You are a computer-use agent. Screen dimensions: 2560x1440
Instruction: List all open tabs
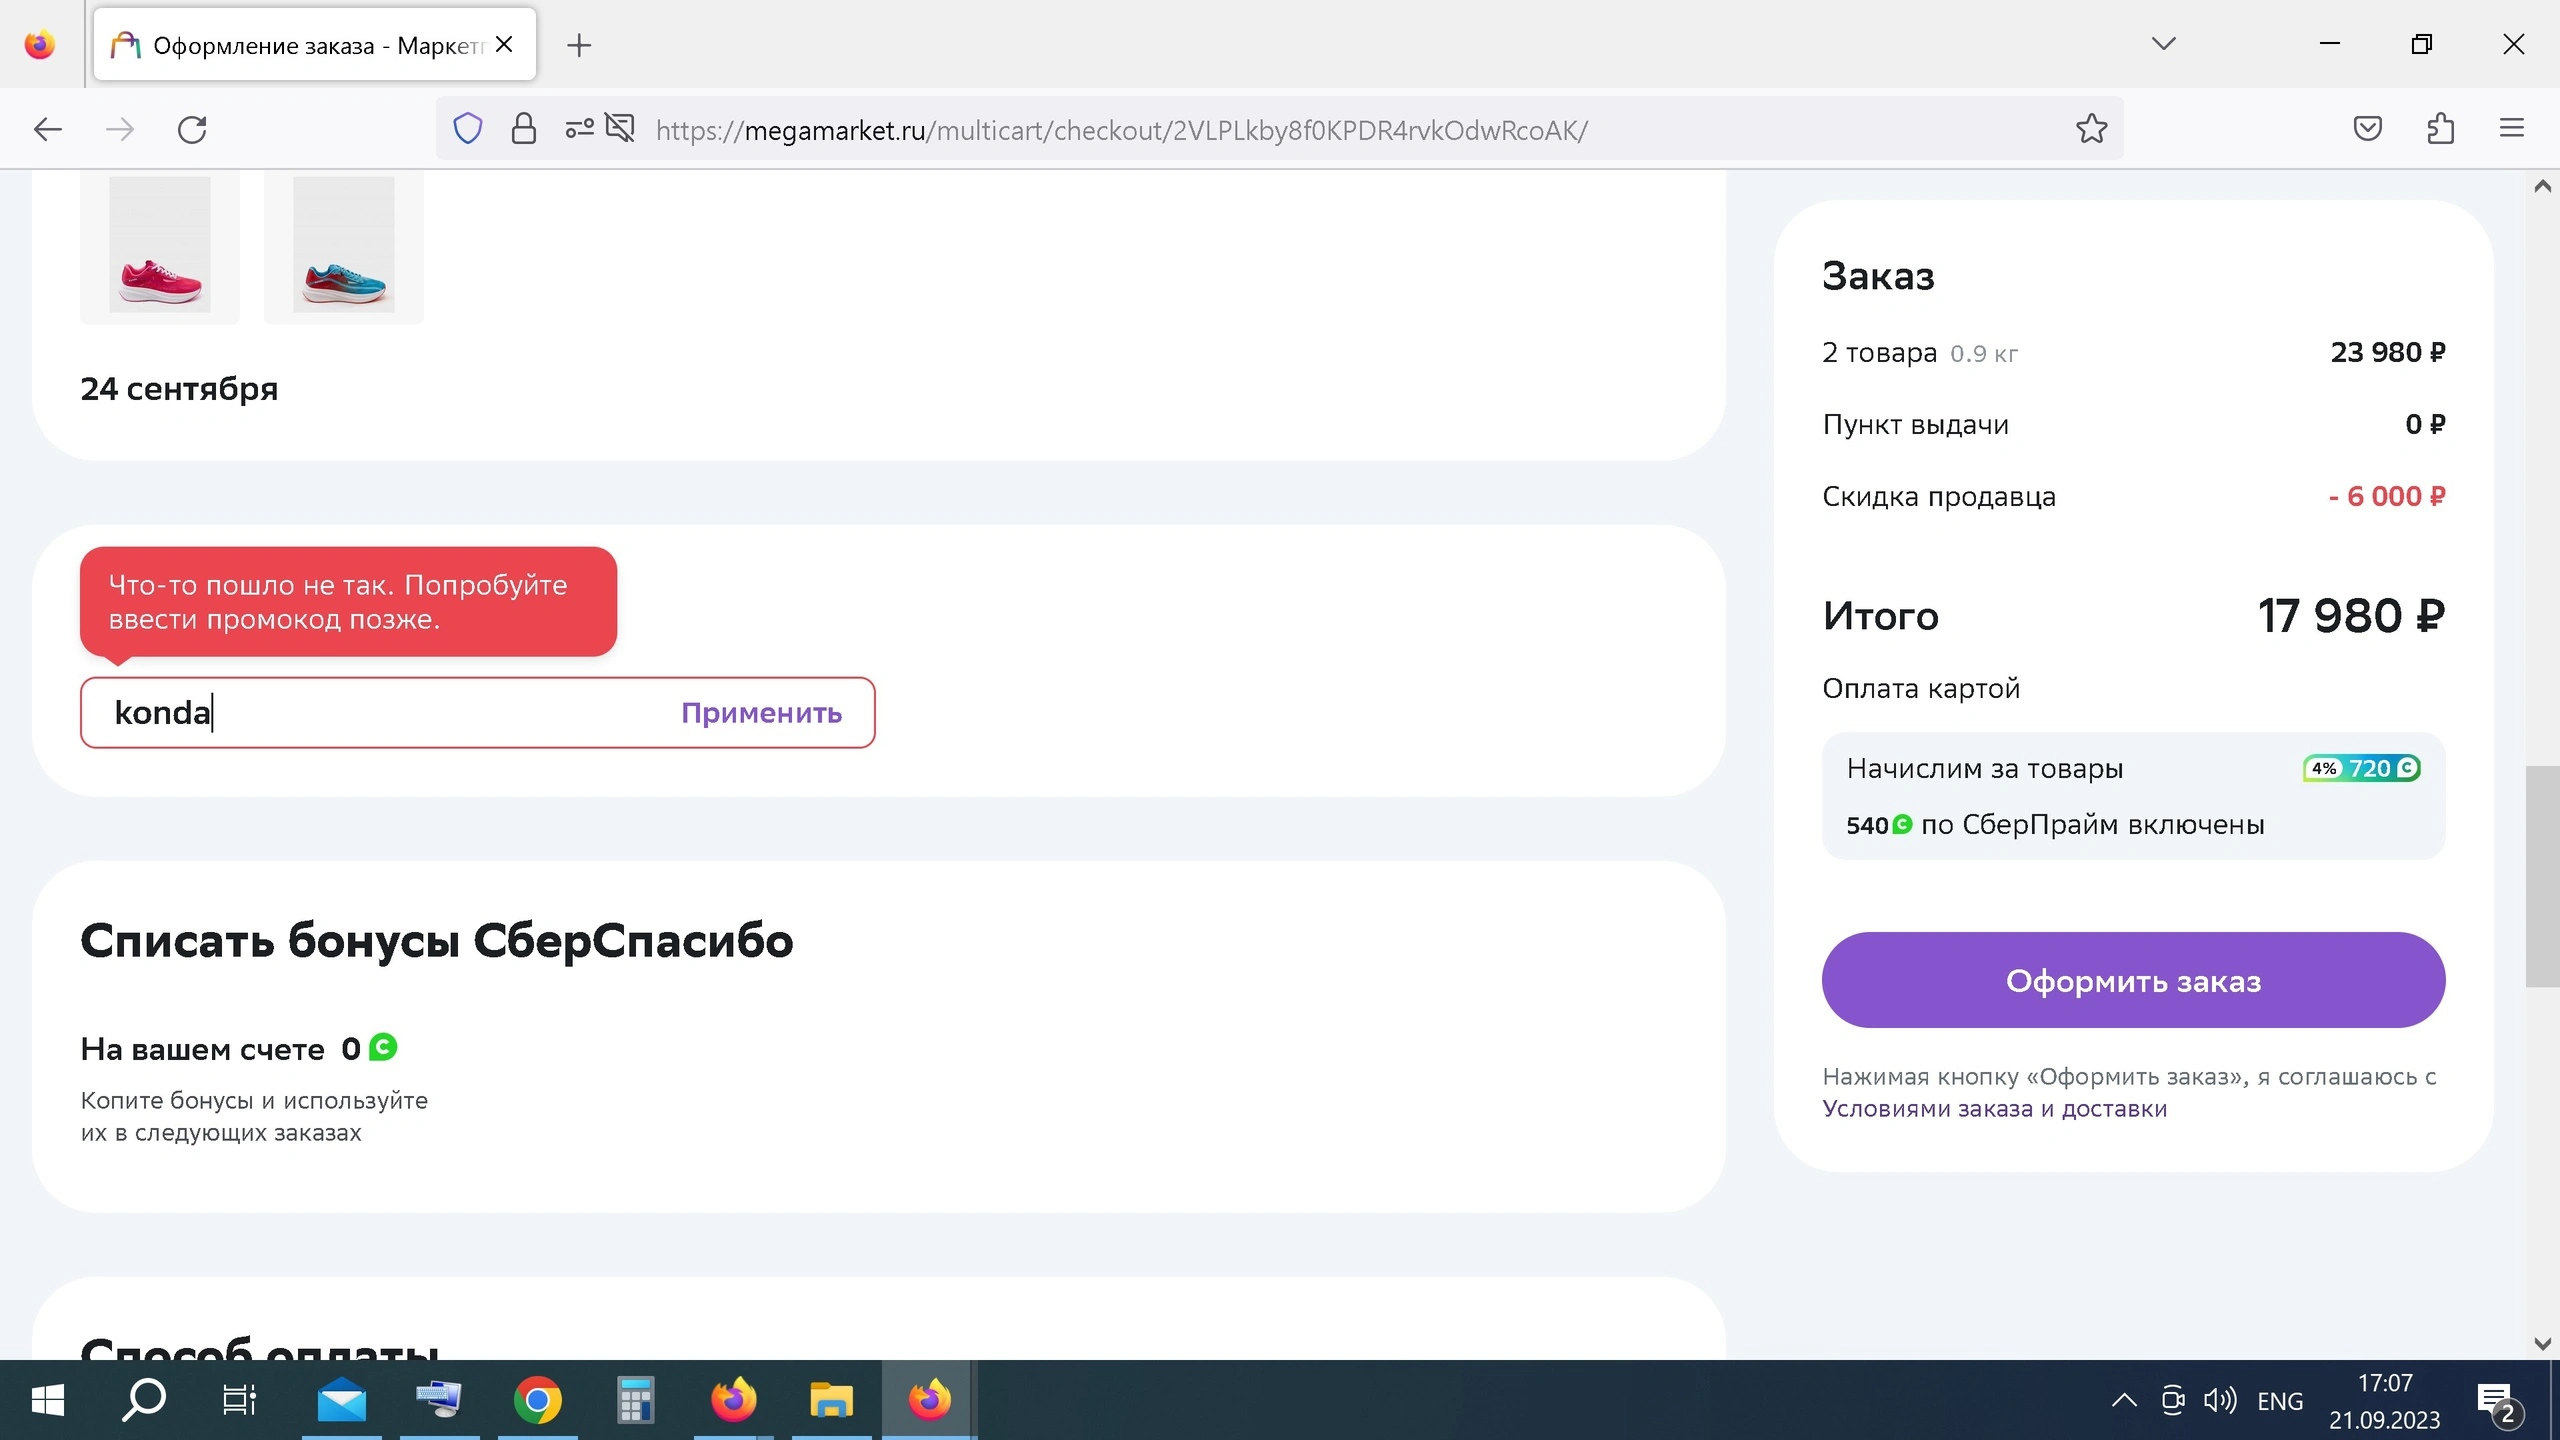2164,44
